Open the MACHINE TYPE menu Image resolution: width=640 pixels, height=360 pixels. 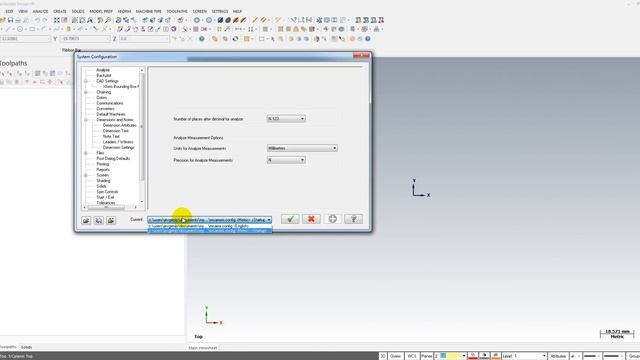(x=149, y=11)
